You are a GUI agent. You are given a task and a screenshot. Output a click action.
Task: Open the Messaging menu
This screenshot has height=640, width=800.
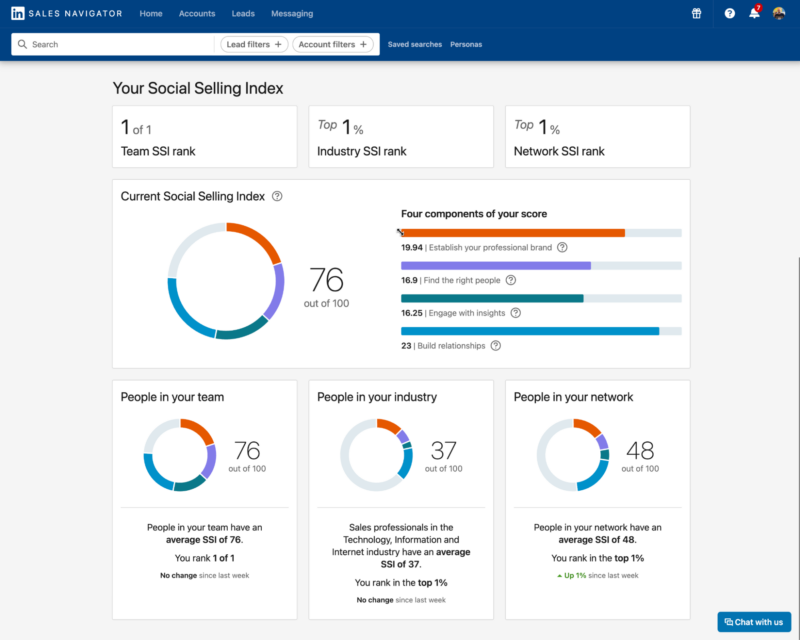(x=292, y=14)
